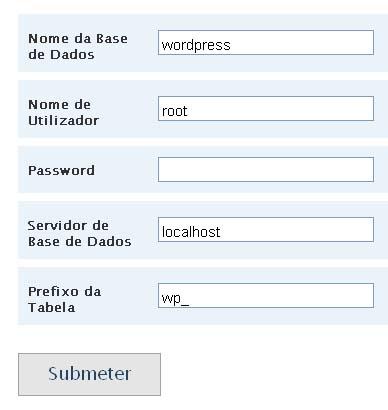This screenshot has height=410, width=388.
Task: Click the "Servidor de Base de Dados" label
Action: pos(80,233)
